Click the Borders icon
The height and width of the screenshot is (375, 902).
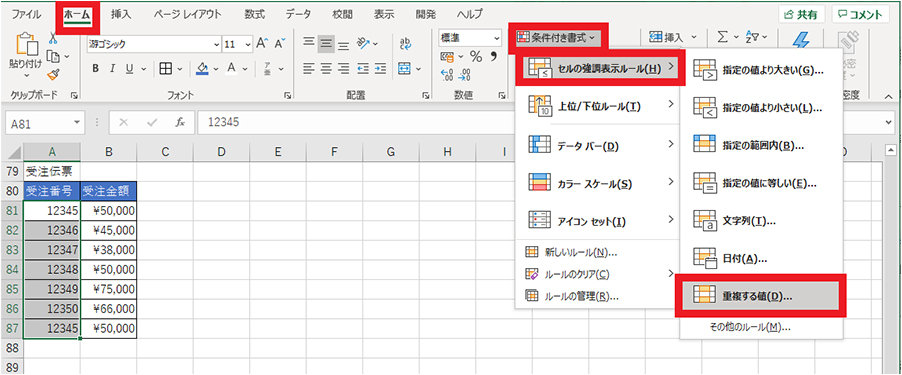(x=166, y=68)
